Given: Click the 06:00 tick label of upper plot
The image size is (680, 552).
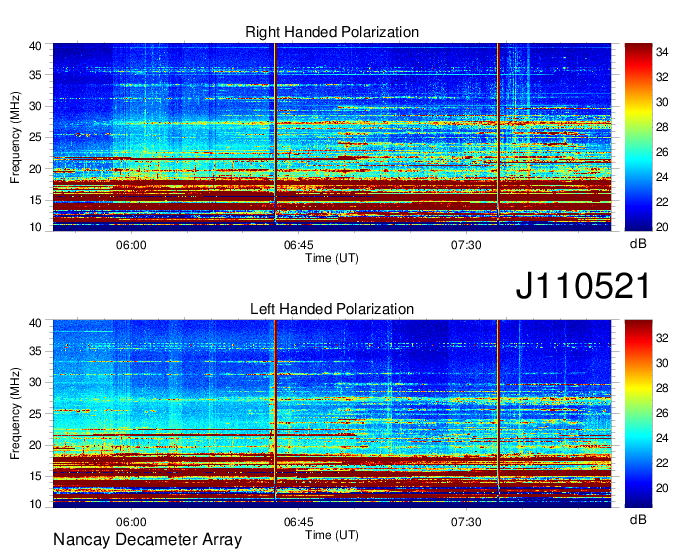Looking at the screenshot, I should coord(131,245).
